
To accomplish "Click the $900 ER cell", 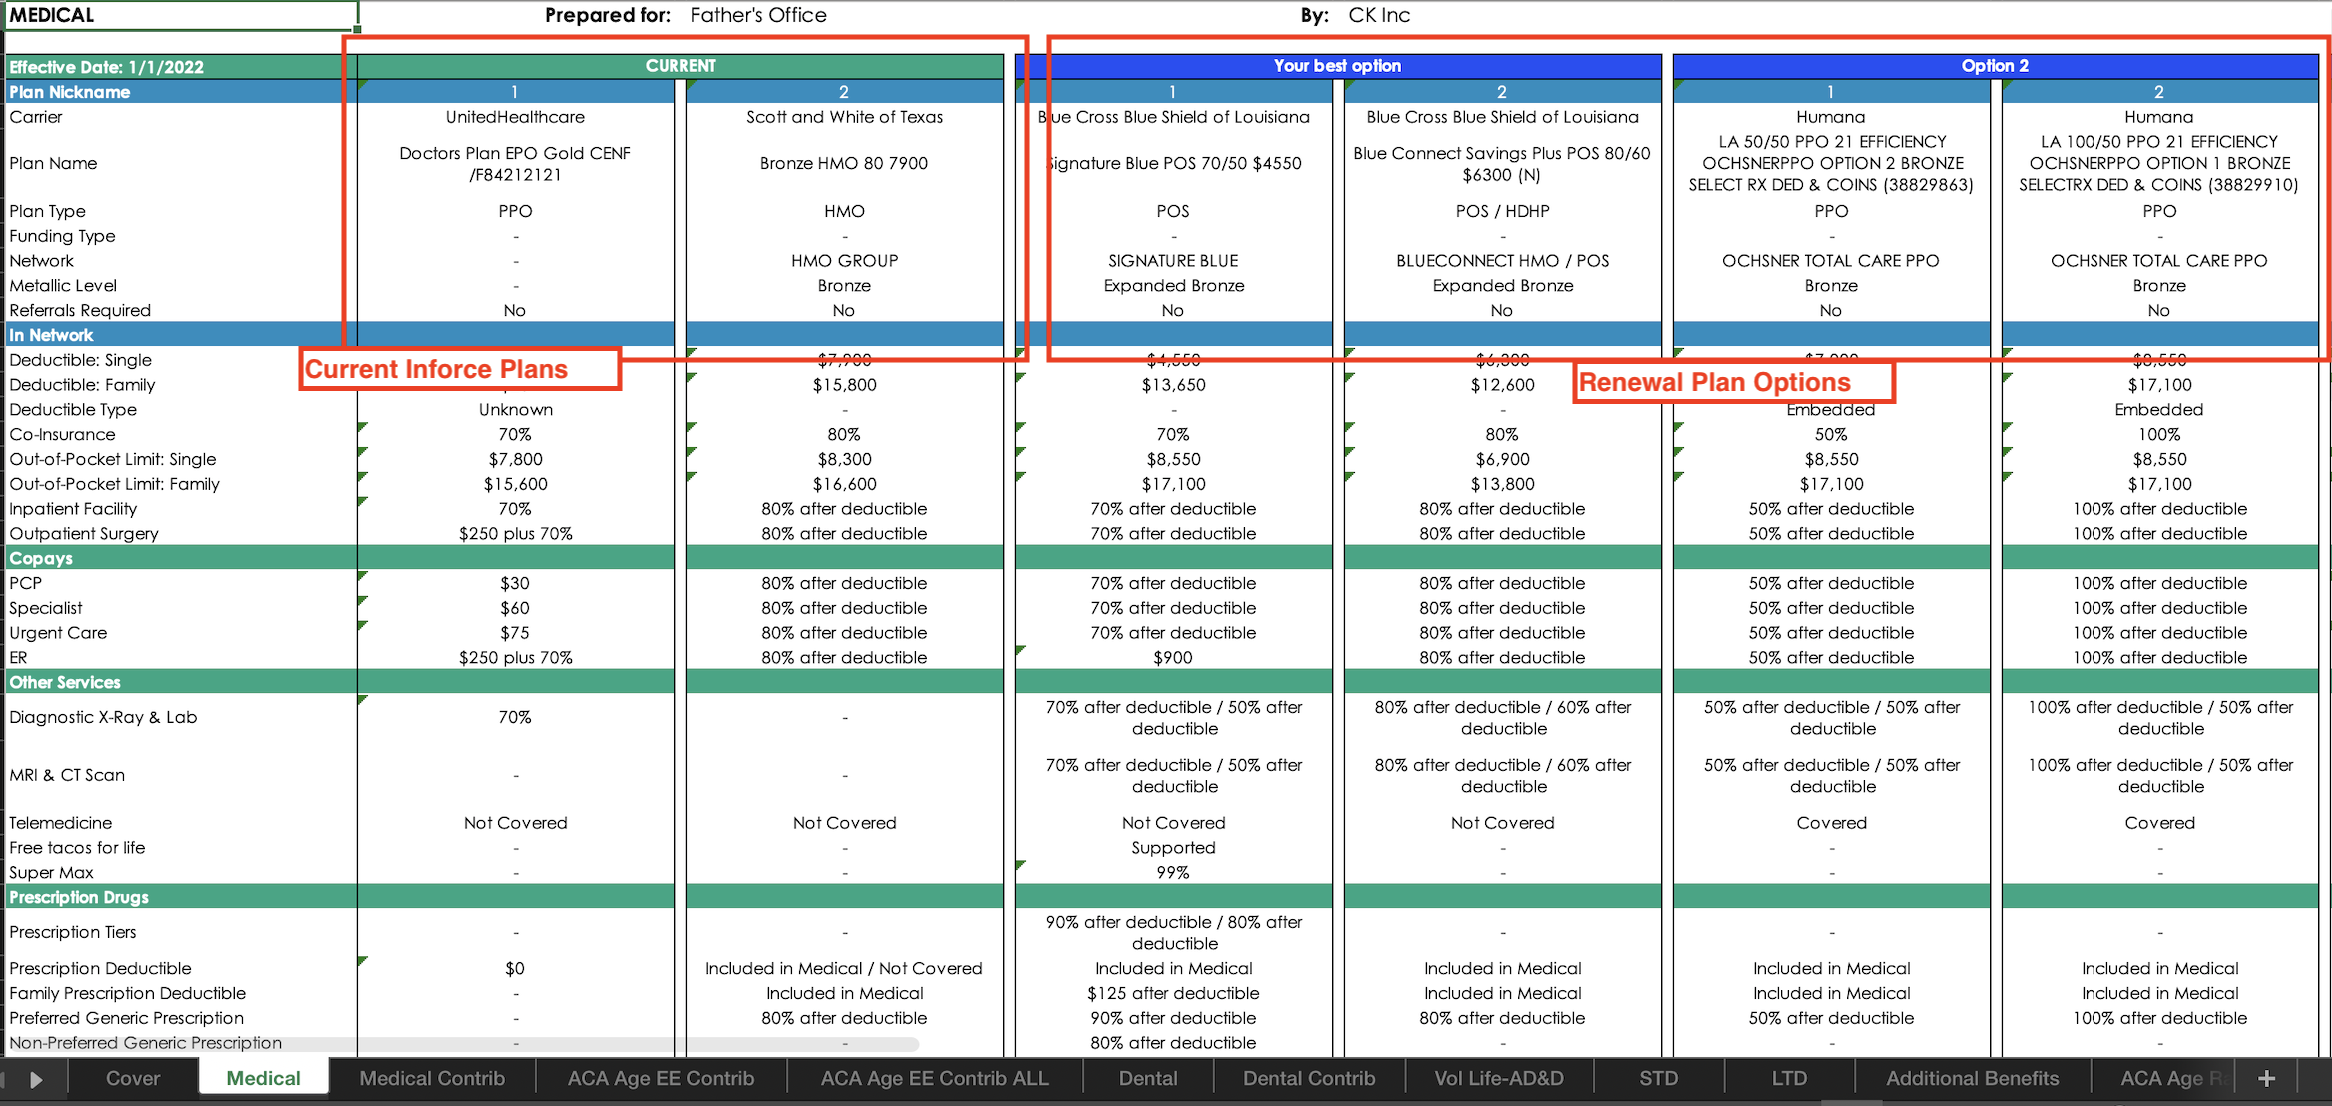I will (x=1173, y=658).
